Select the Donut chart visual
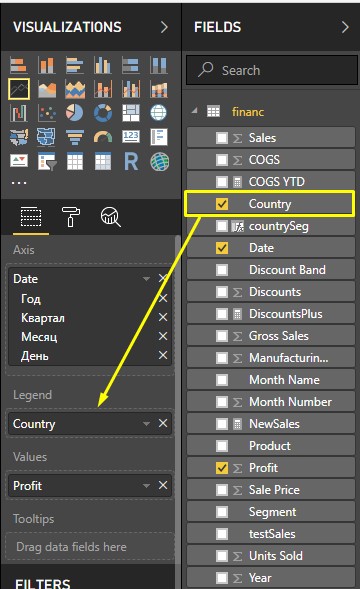Screen dimensions: 360x589 103,113
